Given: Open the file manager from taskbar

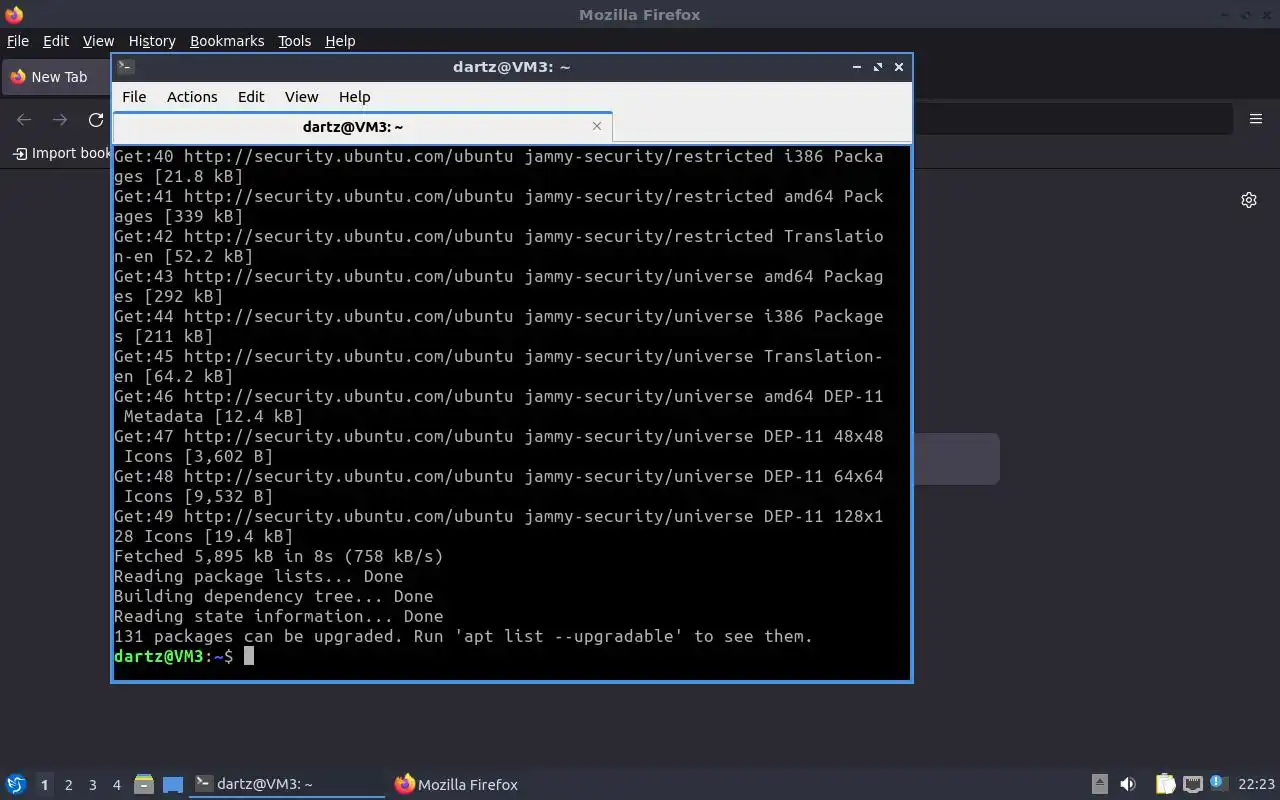Looking at the screenshot, I should tap(143, 784).
